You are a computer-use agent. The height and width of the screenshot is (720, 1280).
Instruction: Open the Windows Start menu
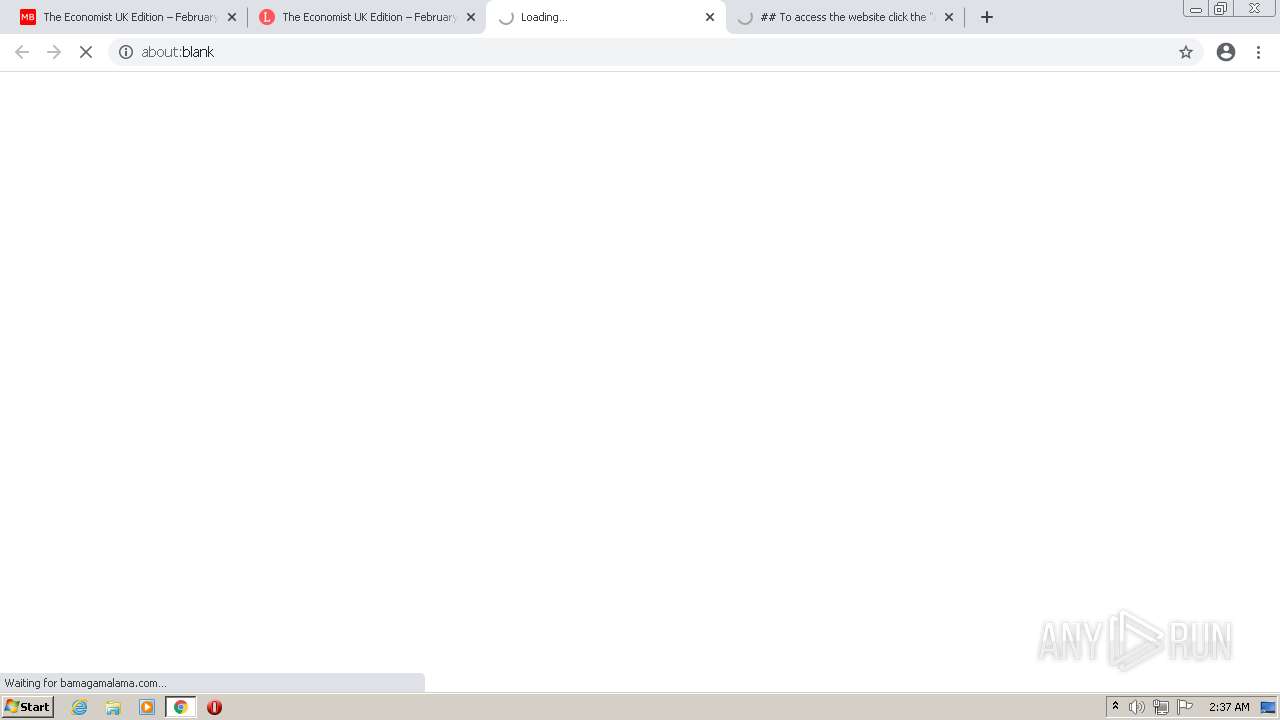[28, 707]
